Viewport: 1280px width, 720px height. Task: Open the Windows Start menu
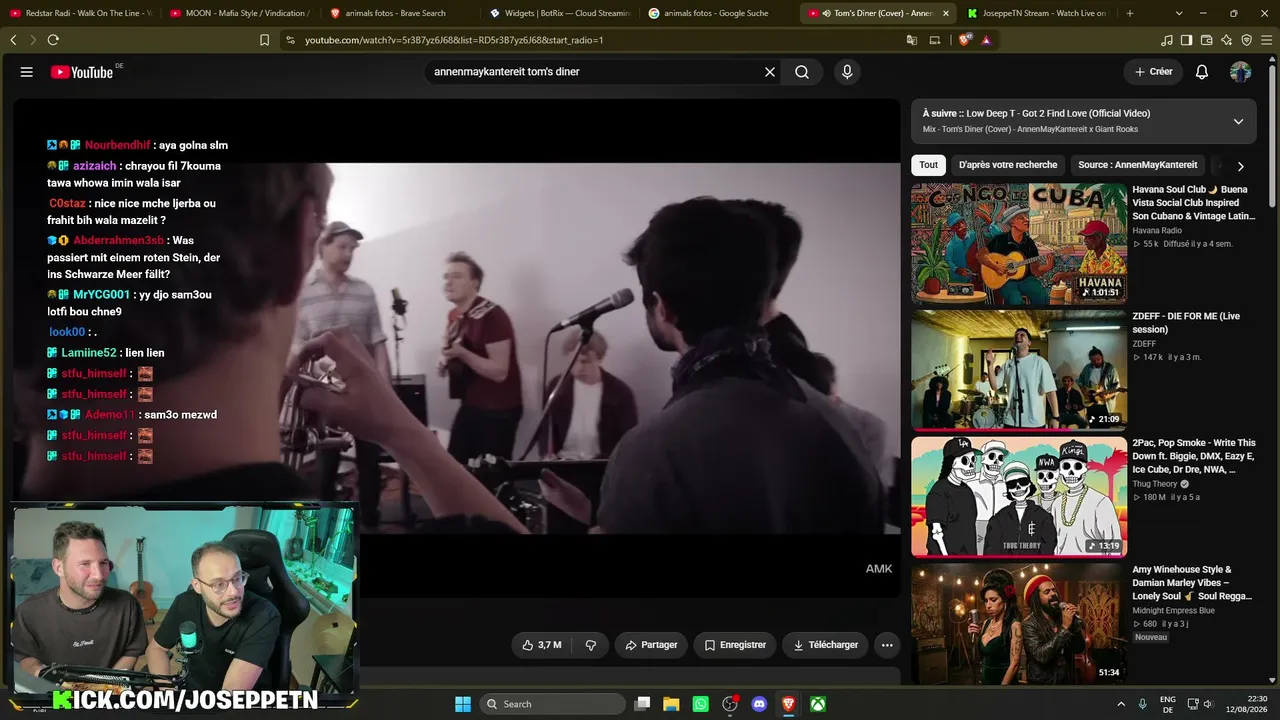[463, 704]
